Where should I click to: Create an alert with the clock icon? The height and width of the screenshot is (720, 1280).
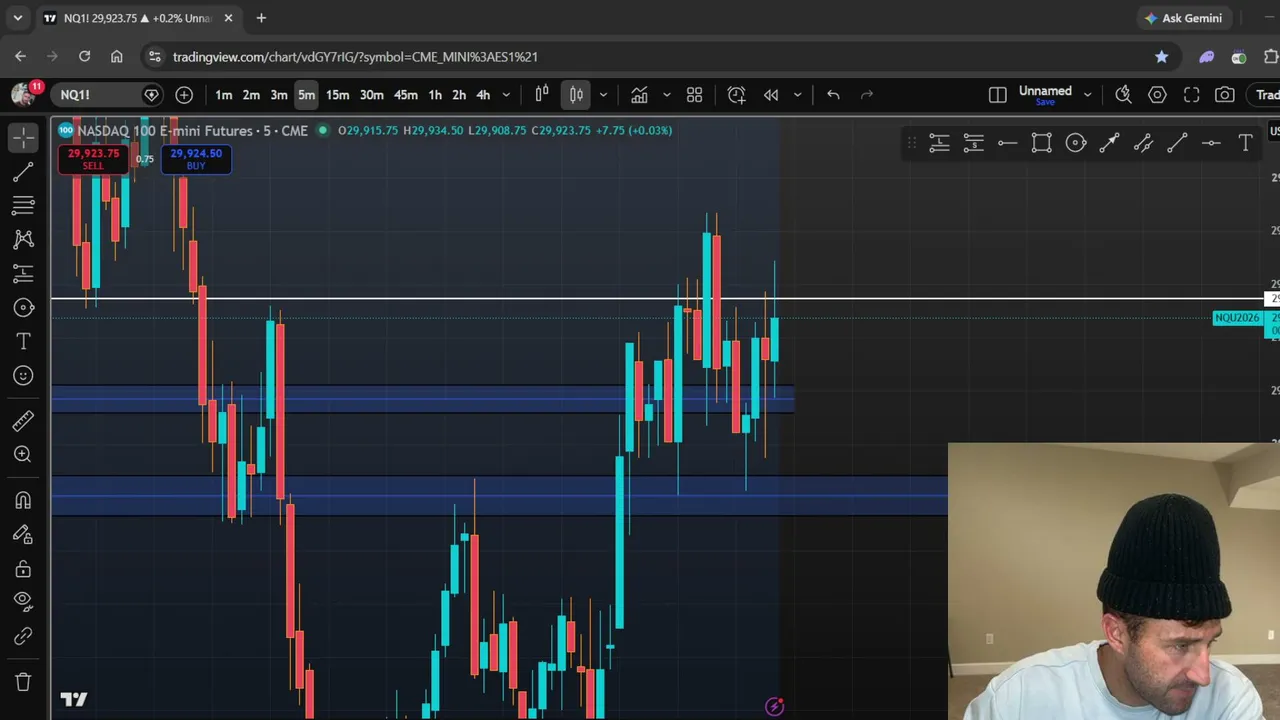[736, 95]
